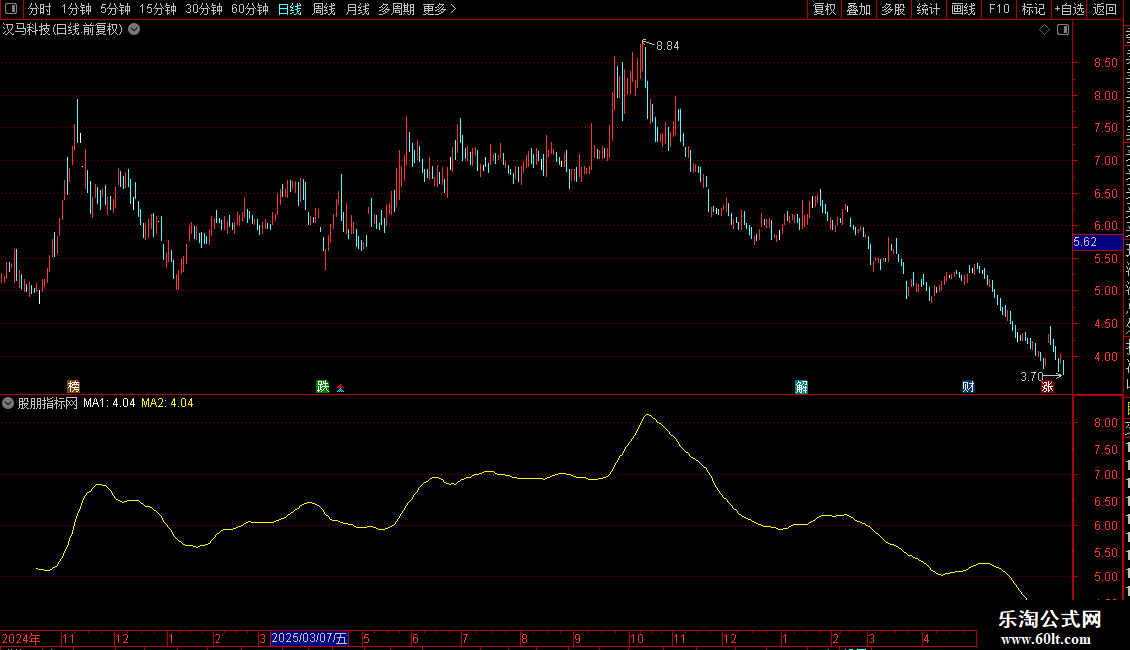Click the green 跌 event marker
The image size is (1130, 650).
323,387
